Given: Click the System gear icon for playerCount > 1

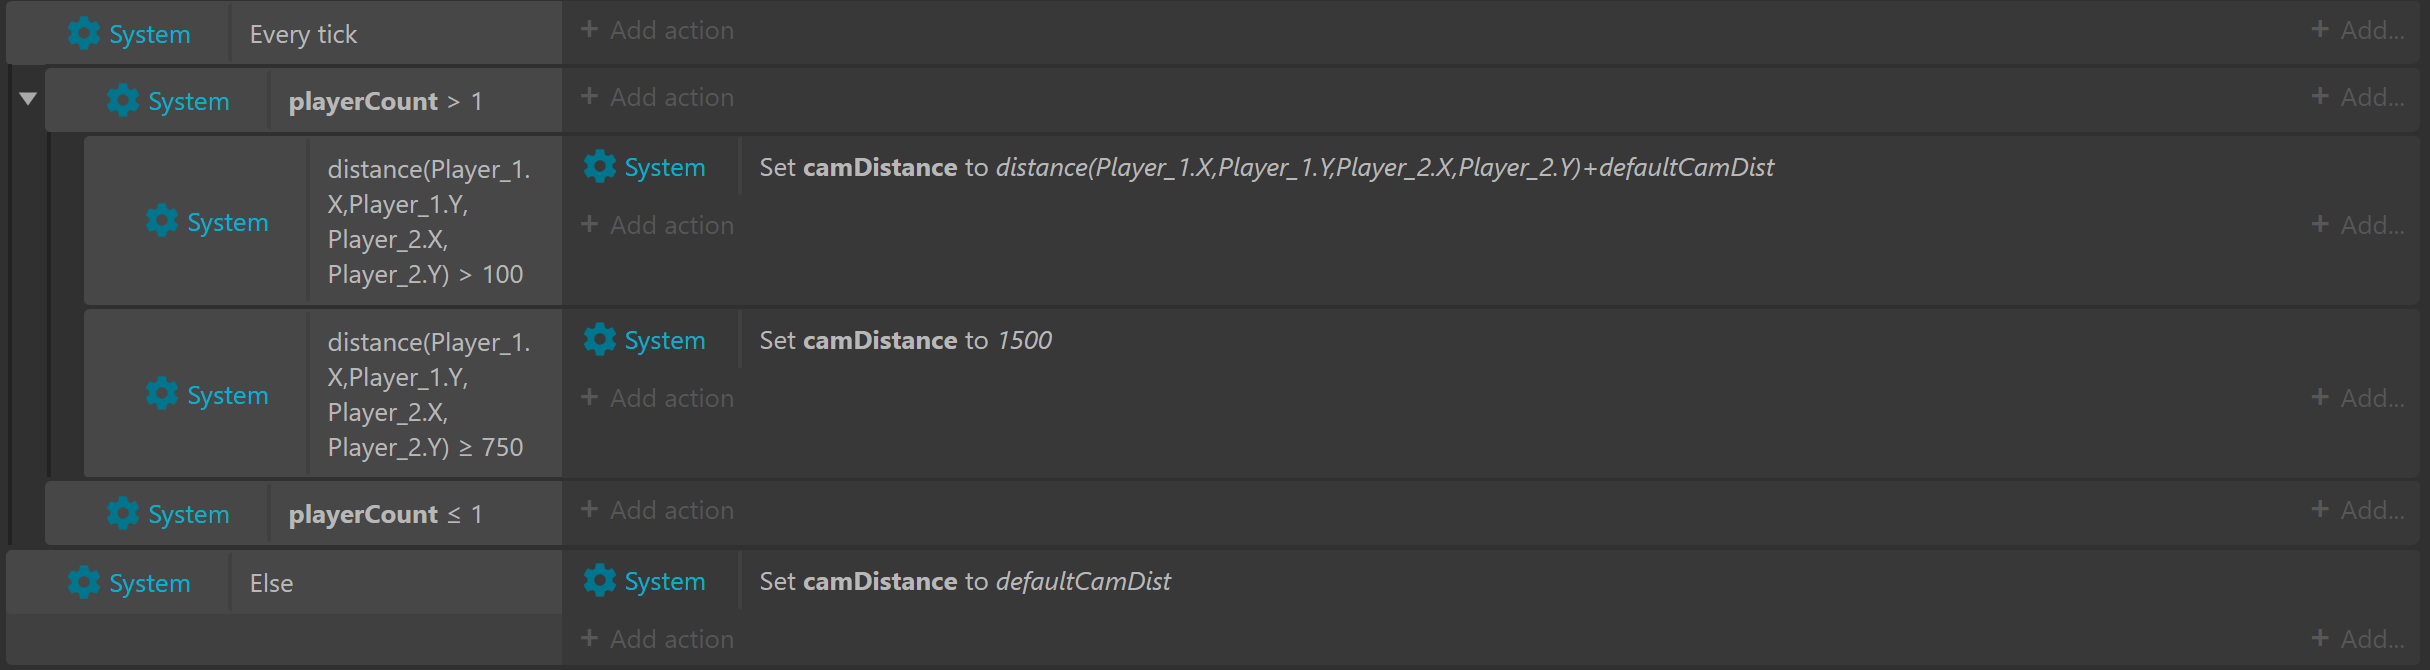Looking at the screenshot, I should pyautogui.click(x=123, y=100).
